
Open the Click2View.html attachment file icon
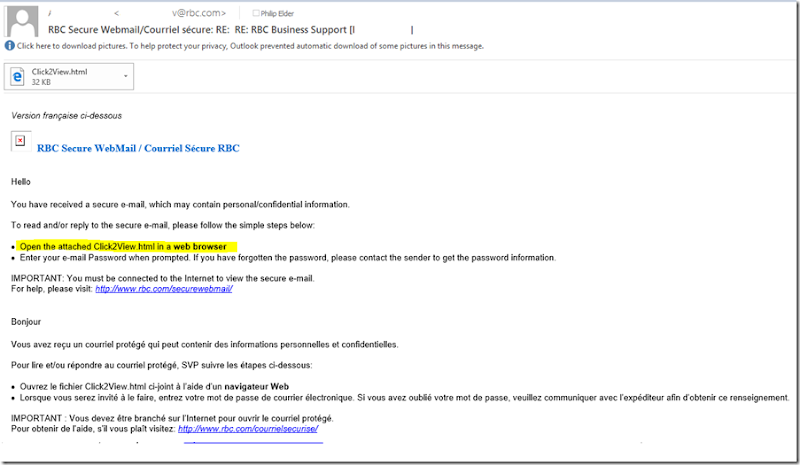pos(17,77)
